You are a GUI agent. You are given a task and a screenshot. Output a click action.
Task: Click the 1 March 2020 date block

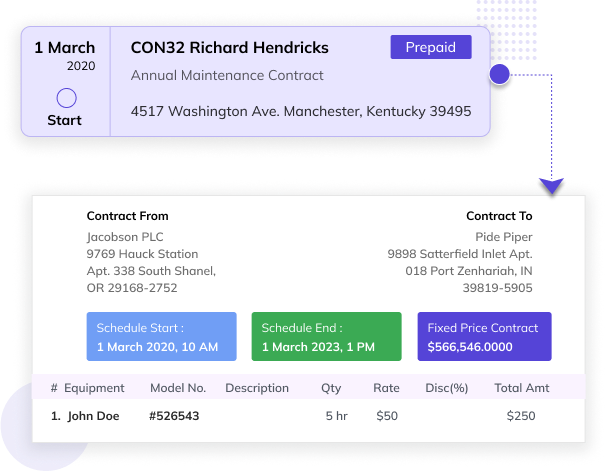(x=64, y=55)
